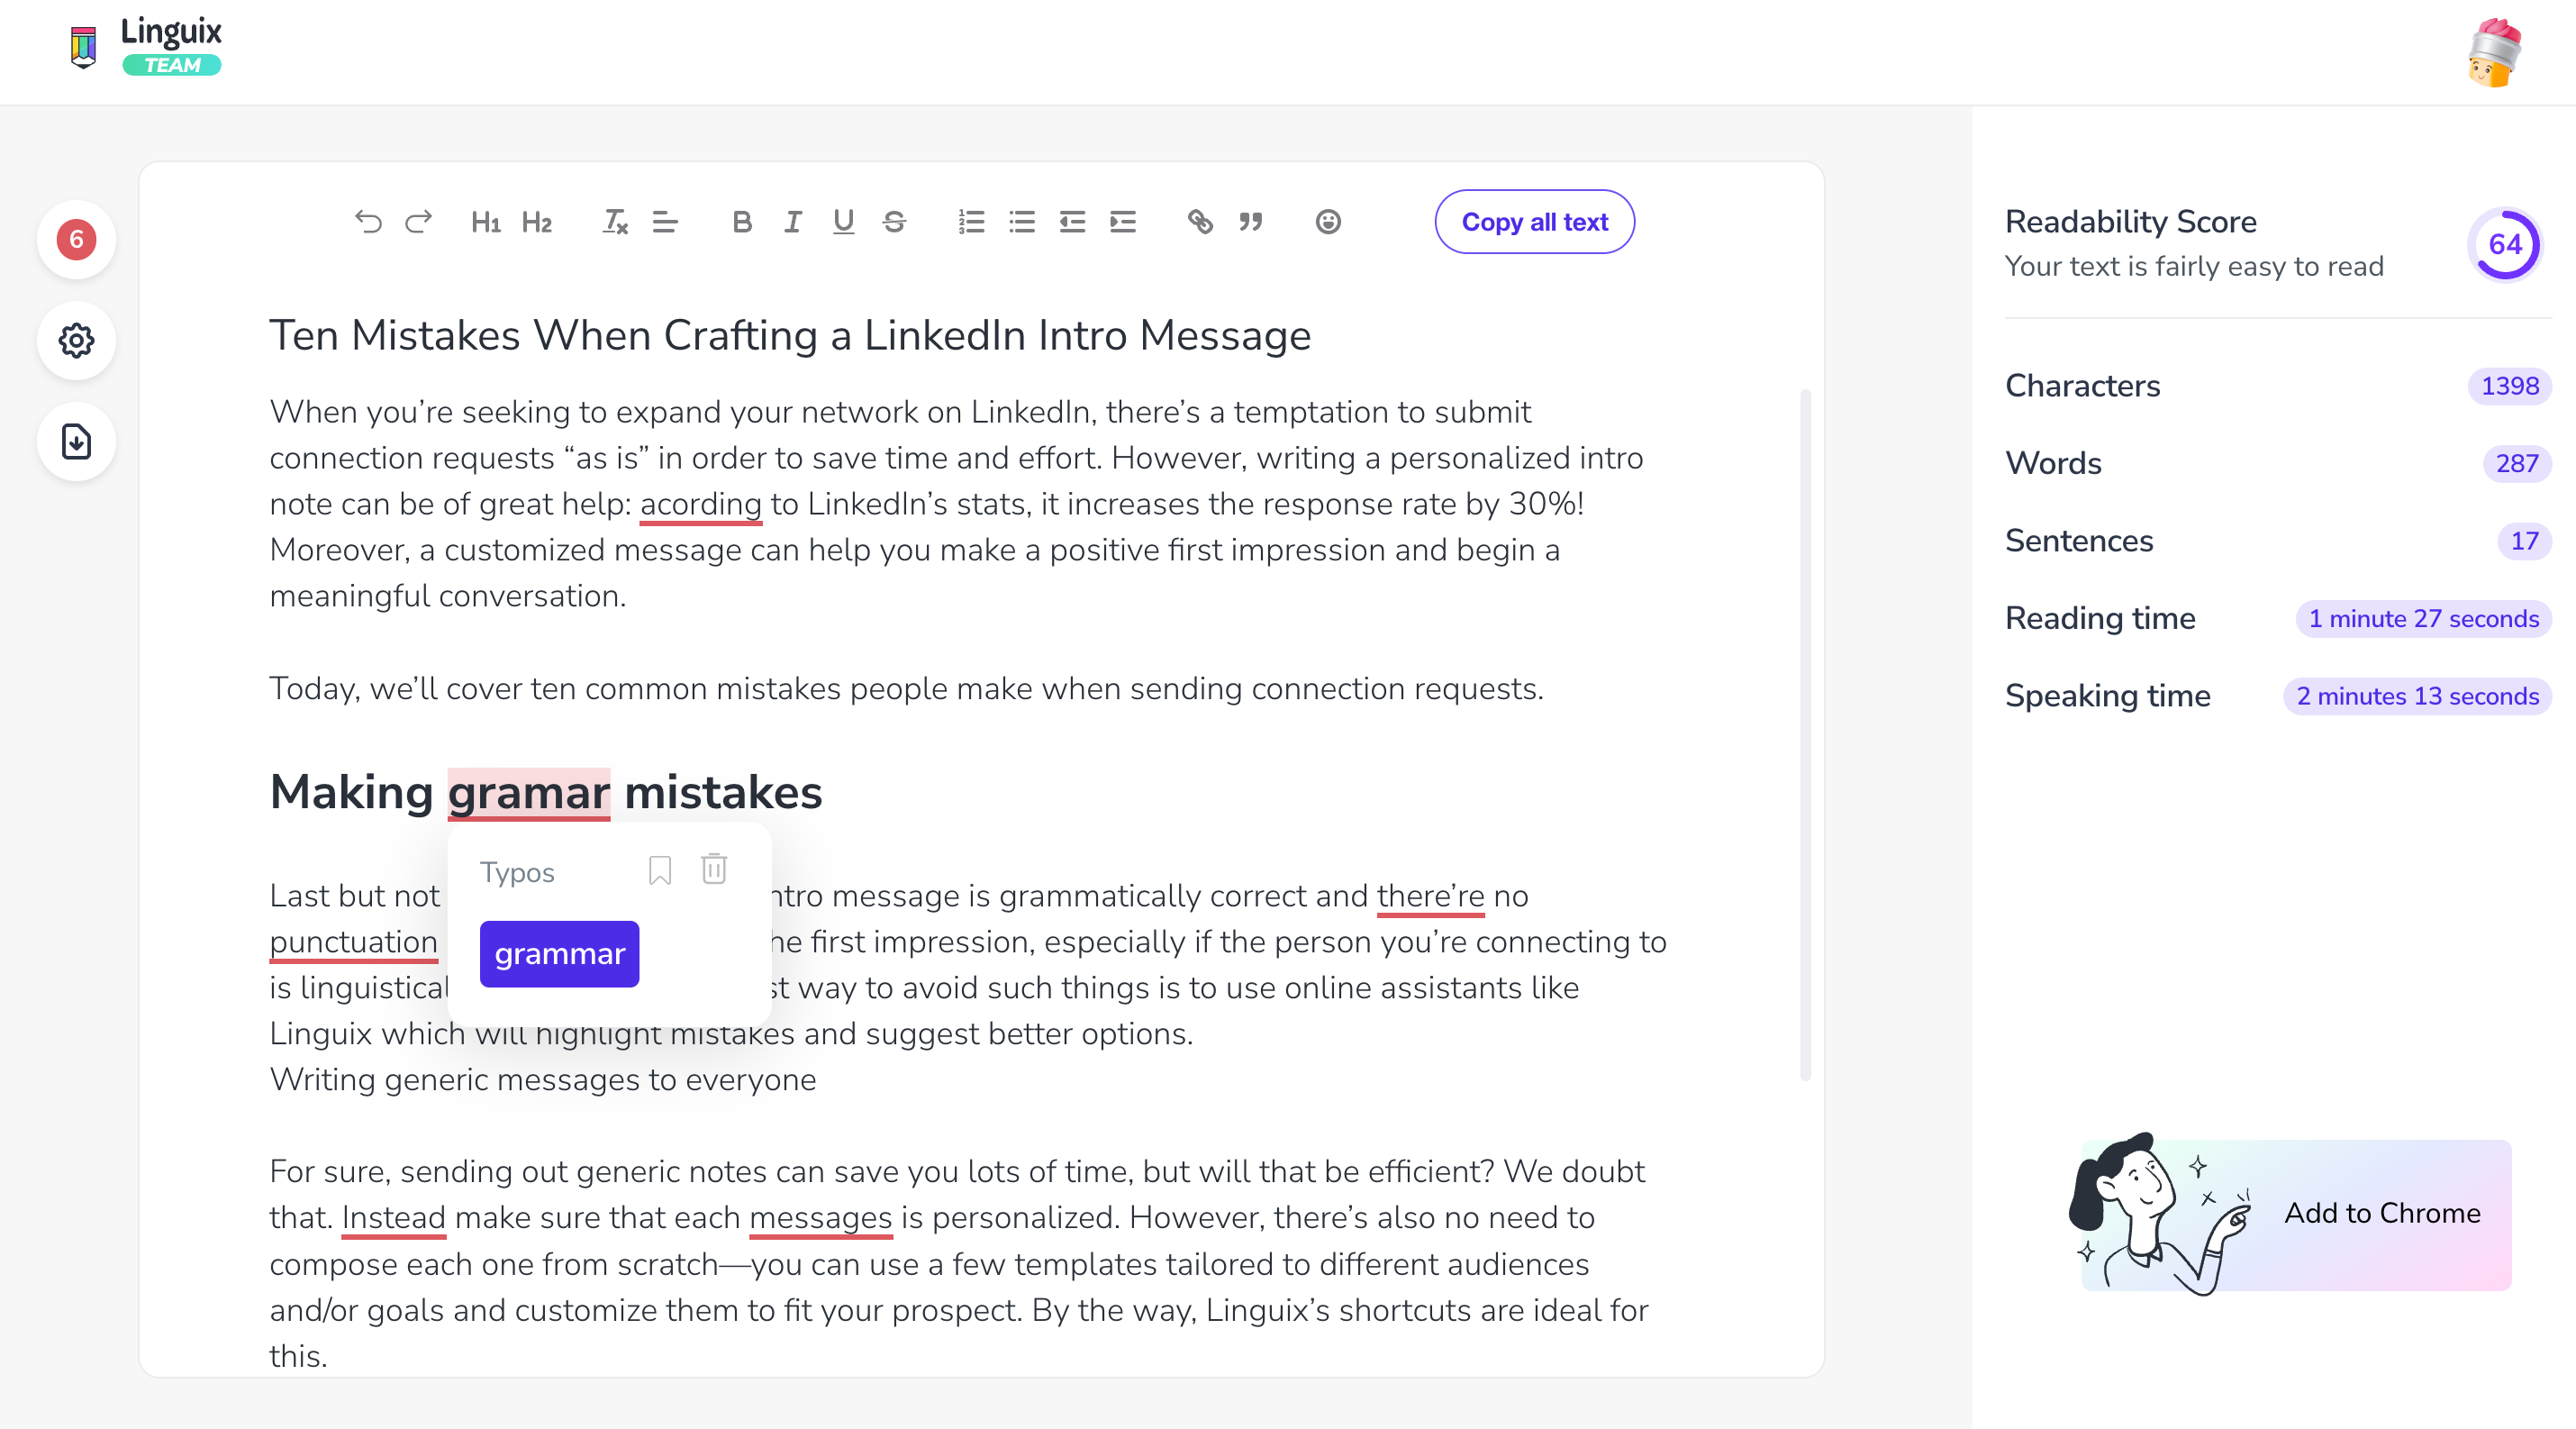
Task: Accept the "grammar" typo suggestion
Action: (x=559, y=954)
